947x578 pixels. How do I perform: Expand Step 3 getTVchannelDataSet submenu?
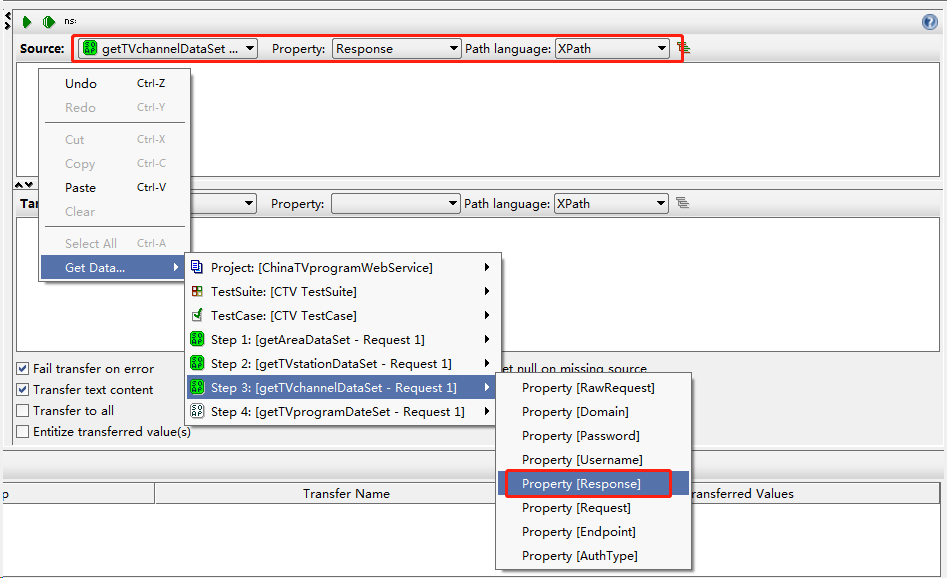tap(486, 387)
